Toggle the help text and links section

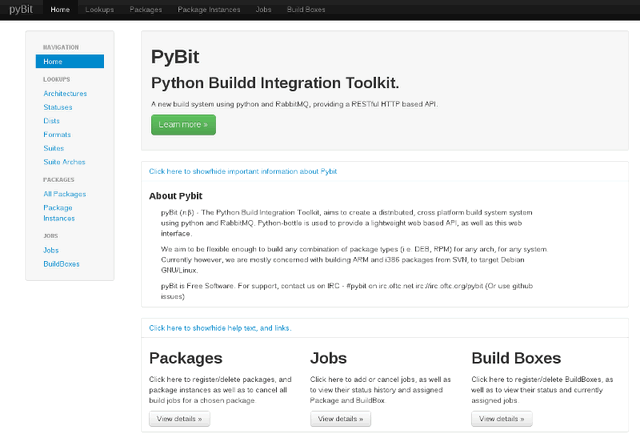pos(220,328)
